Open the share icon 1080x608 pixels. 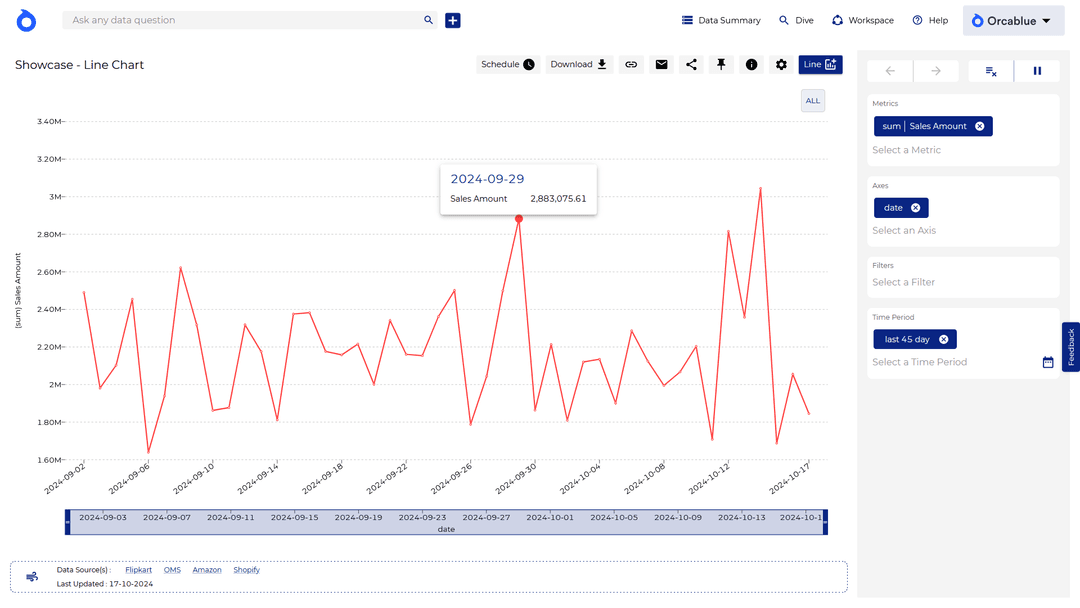pos(691,65)
